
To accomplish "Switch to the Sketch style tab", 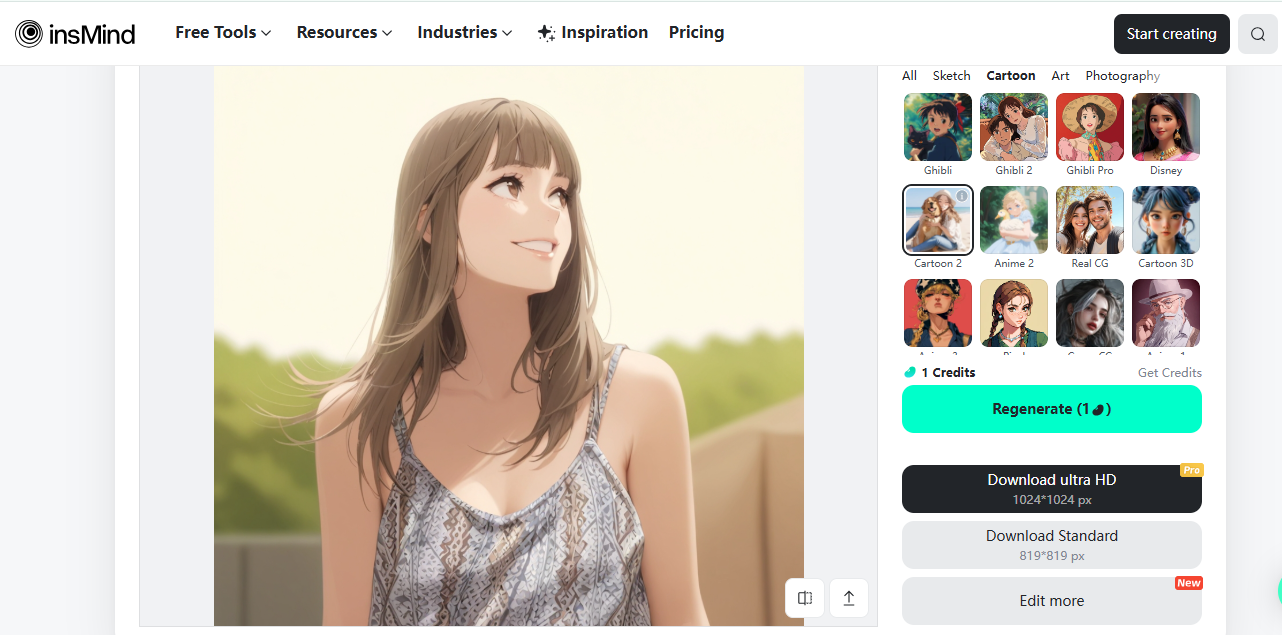I will coord(951,75).
